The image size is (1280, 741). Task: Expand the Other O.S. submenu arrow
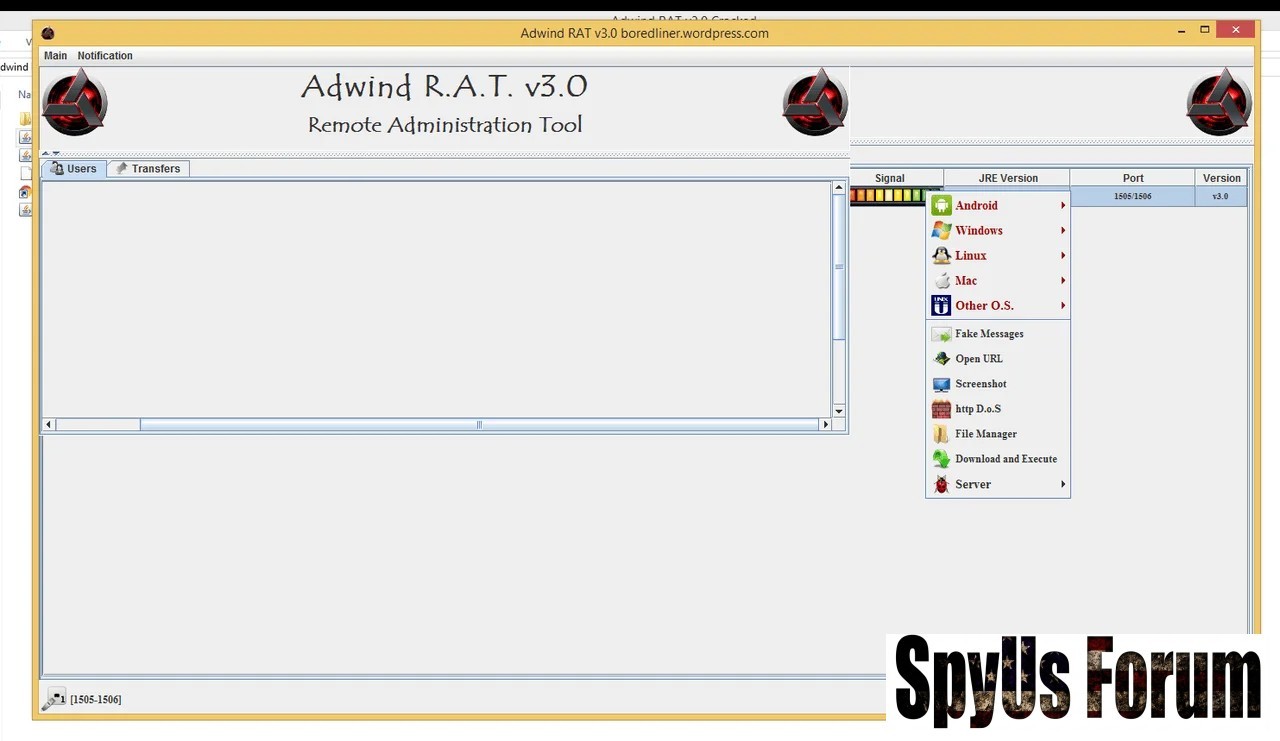tap(1063, 306)
